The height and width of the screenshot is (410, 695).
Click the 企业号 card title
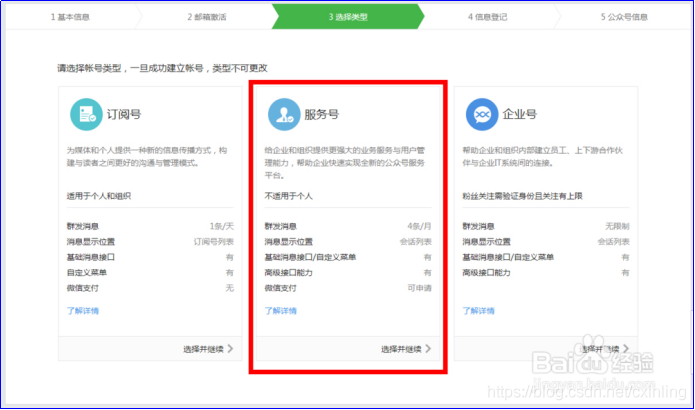tap(519, 114)
